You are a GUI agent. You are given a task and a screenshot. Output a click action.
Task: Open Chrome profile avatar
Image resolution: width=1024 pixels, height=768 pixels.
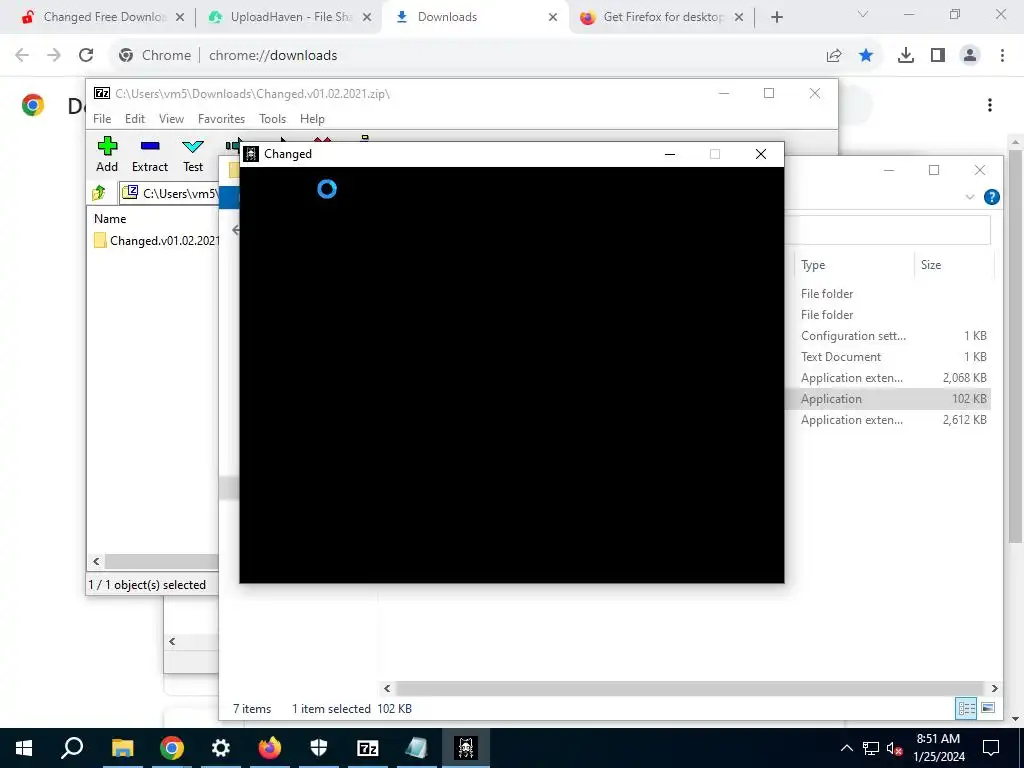point(970,56)
